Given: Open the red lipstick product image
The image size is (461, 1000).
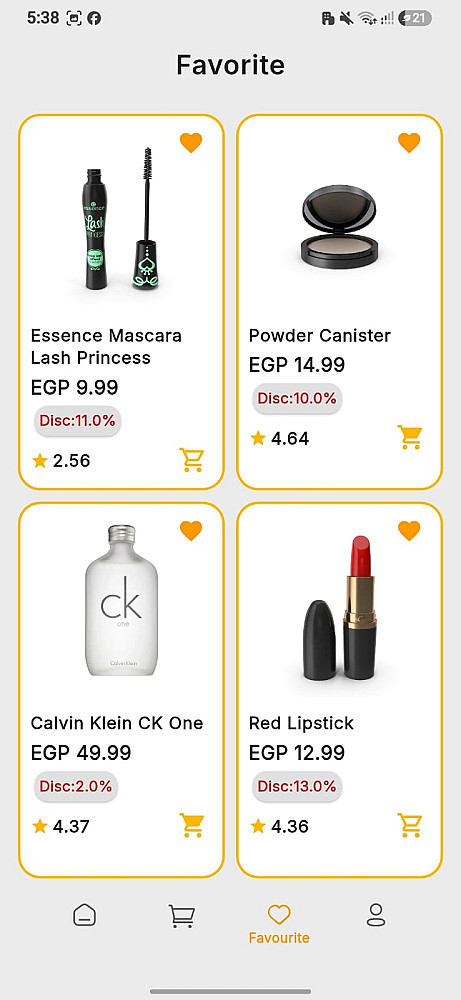Looking at the screenshot, I should tap(340, 608).
